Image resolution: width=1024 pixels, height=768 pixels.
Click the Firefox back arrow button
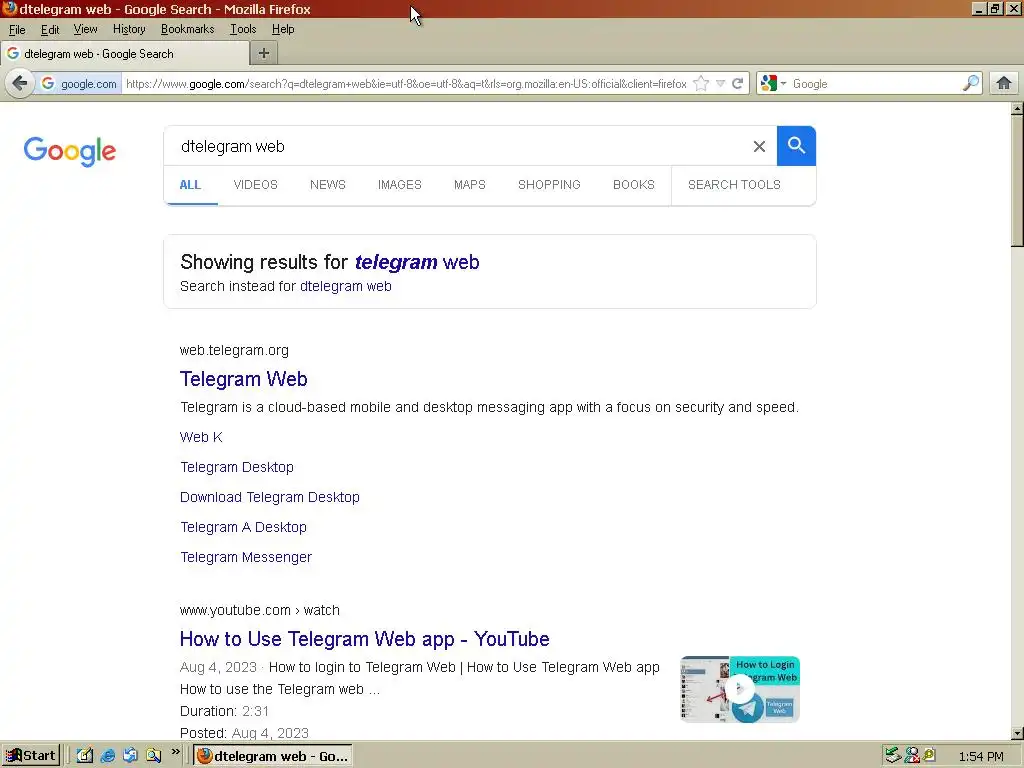(x=20, y=84)
